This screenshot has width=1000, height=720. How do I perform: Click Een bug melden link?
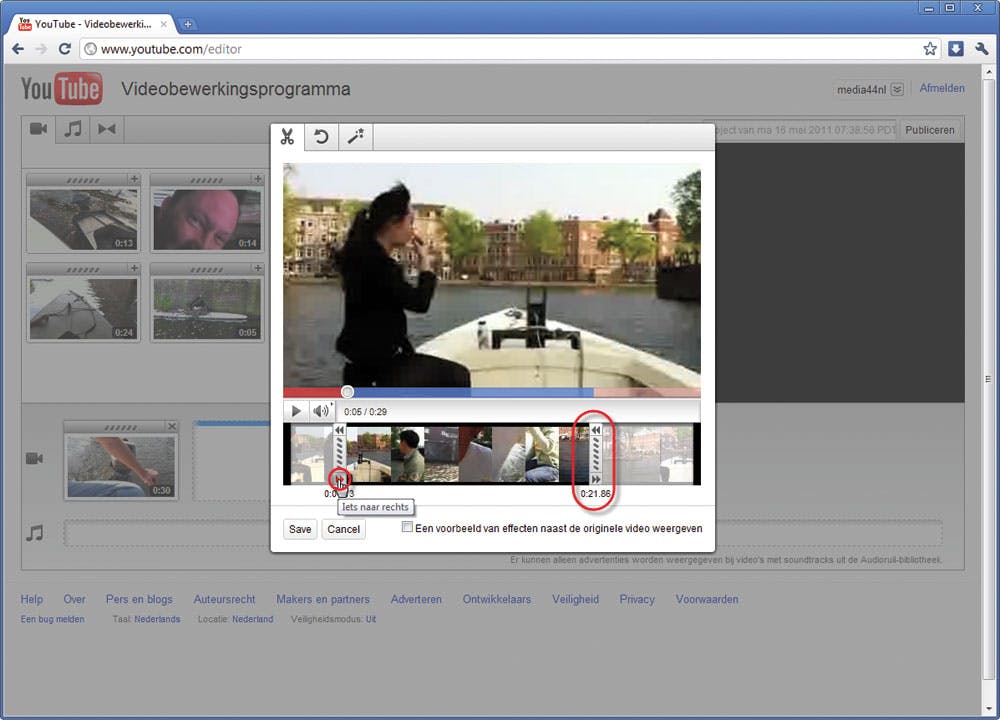coord(52,619)
